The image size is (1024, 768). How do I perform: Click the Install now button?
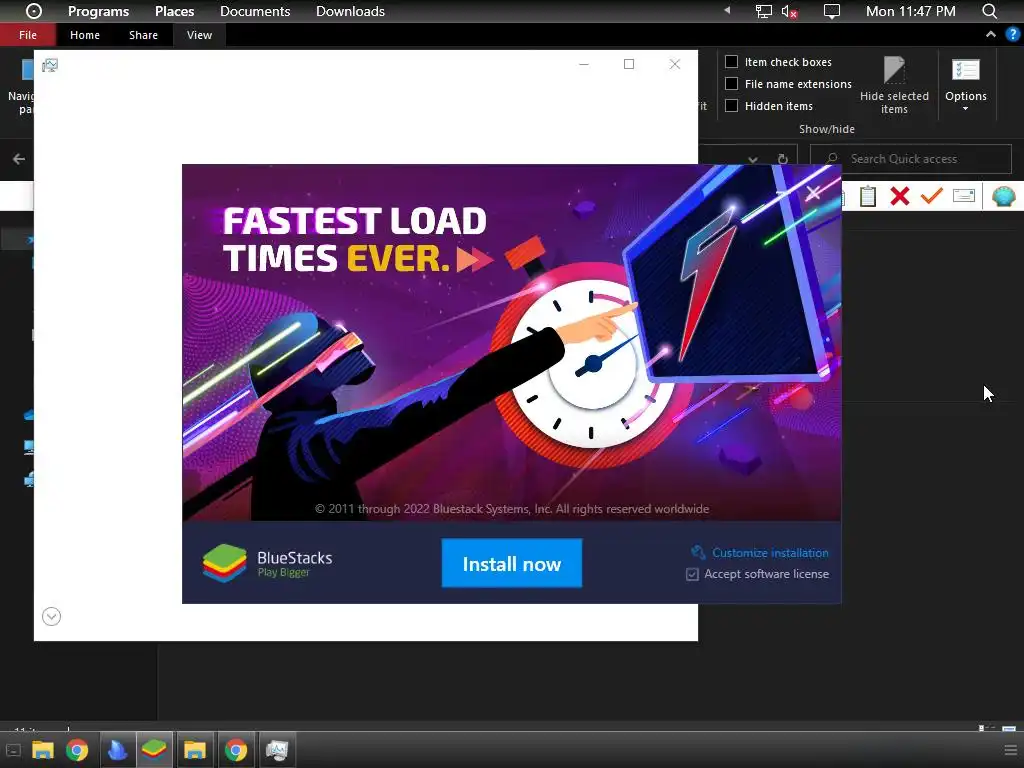(511, 563)
